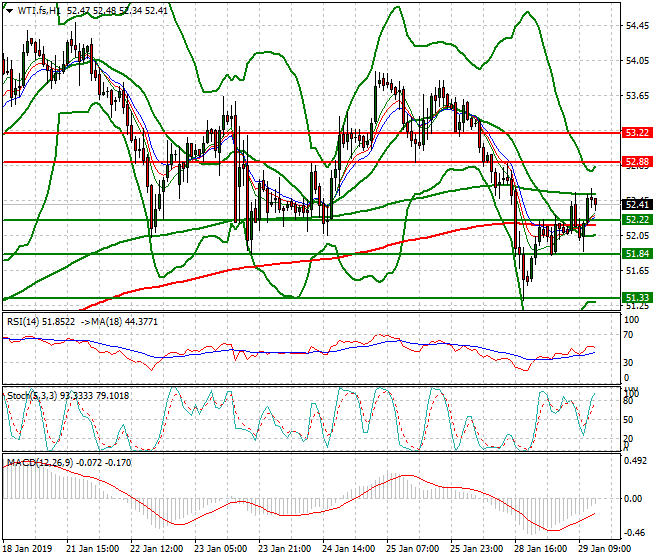Click the 54.45 price scale value
Viewport: 660px width, 560px height.
[x=637, y=26]
